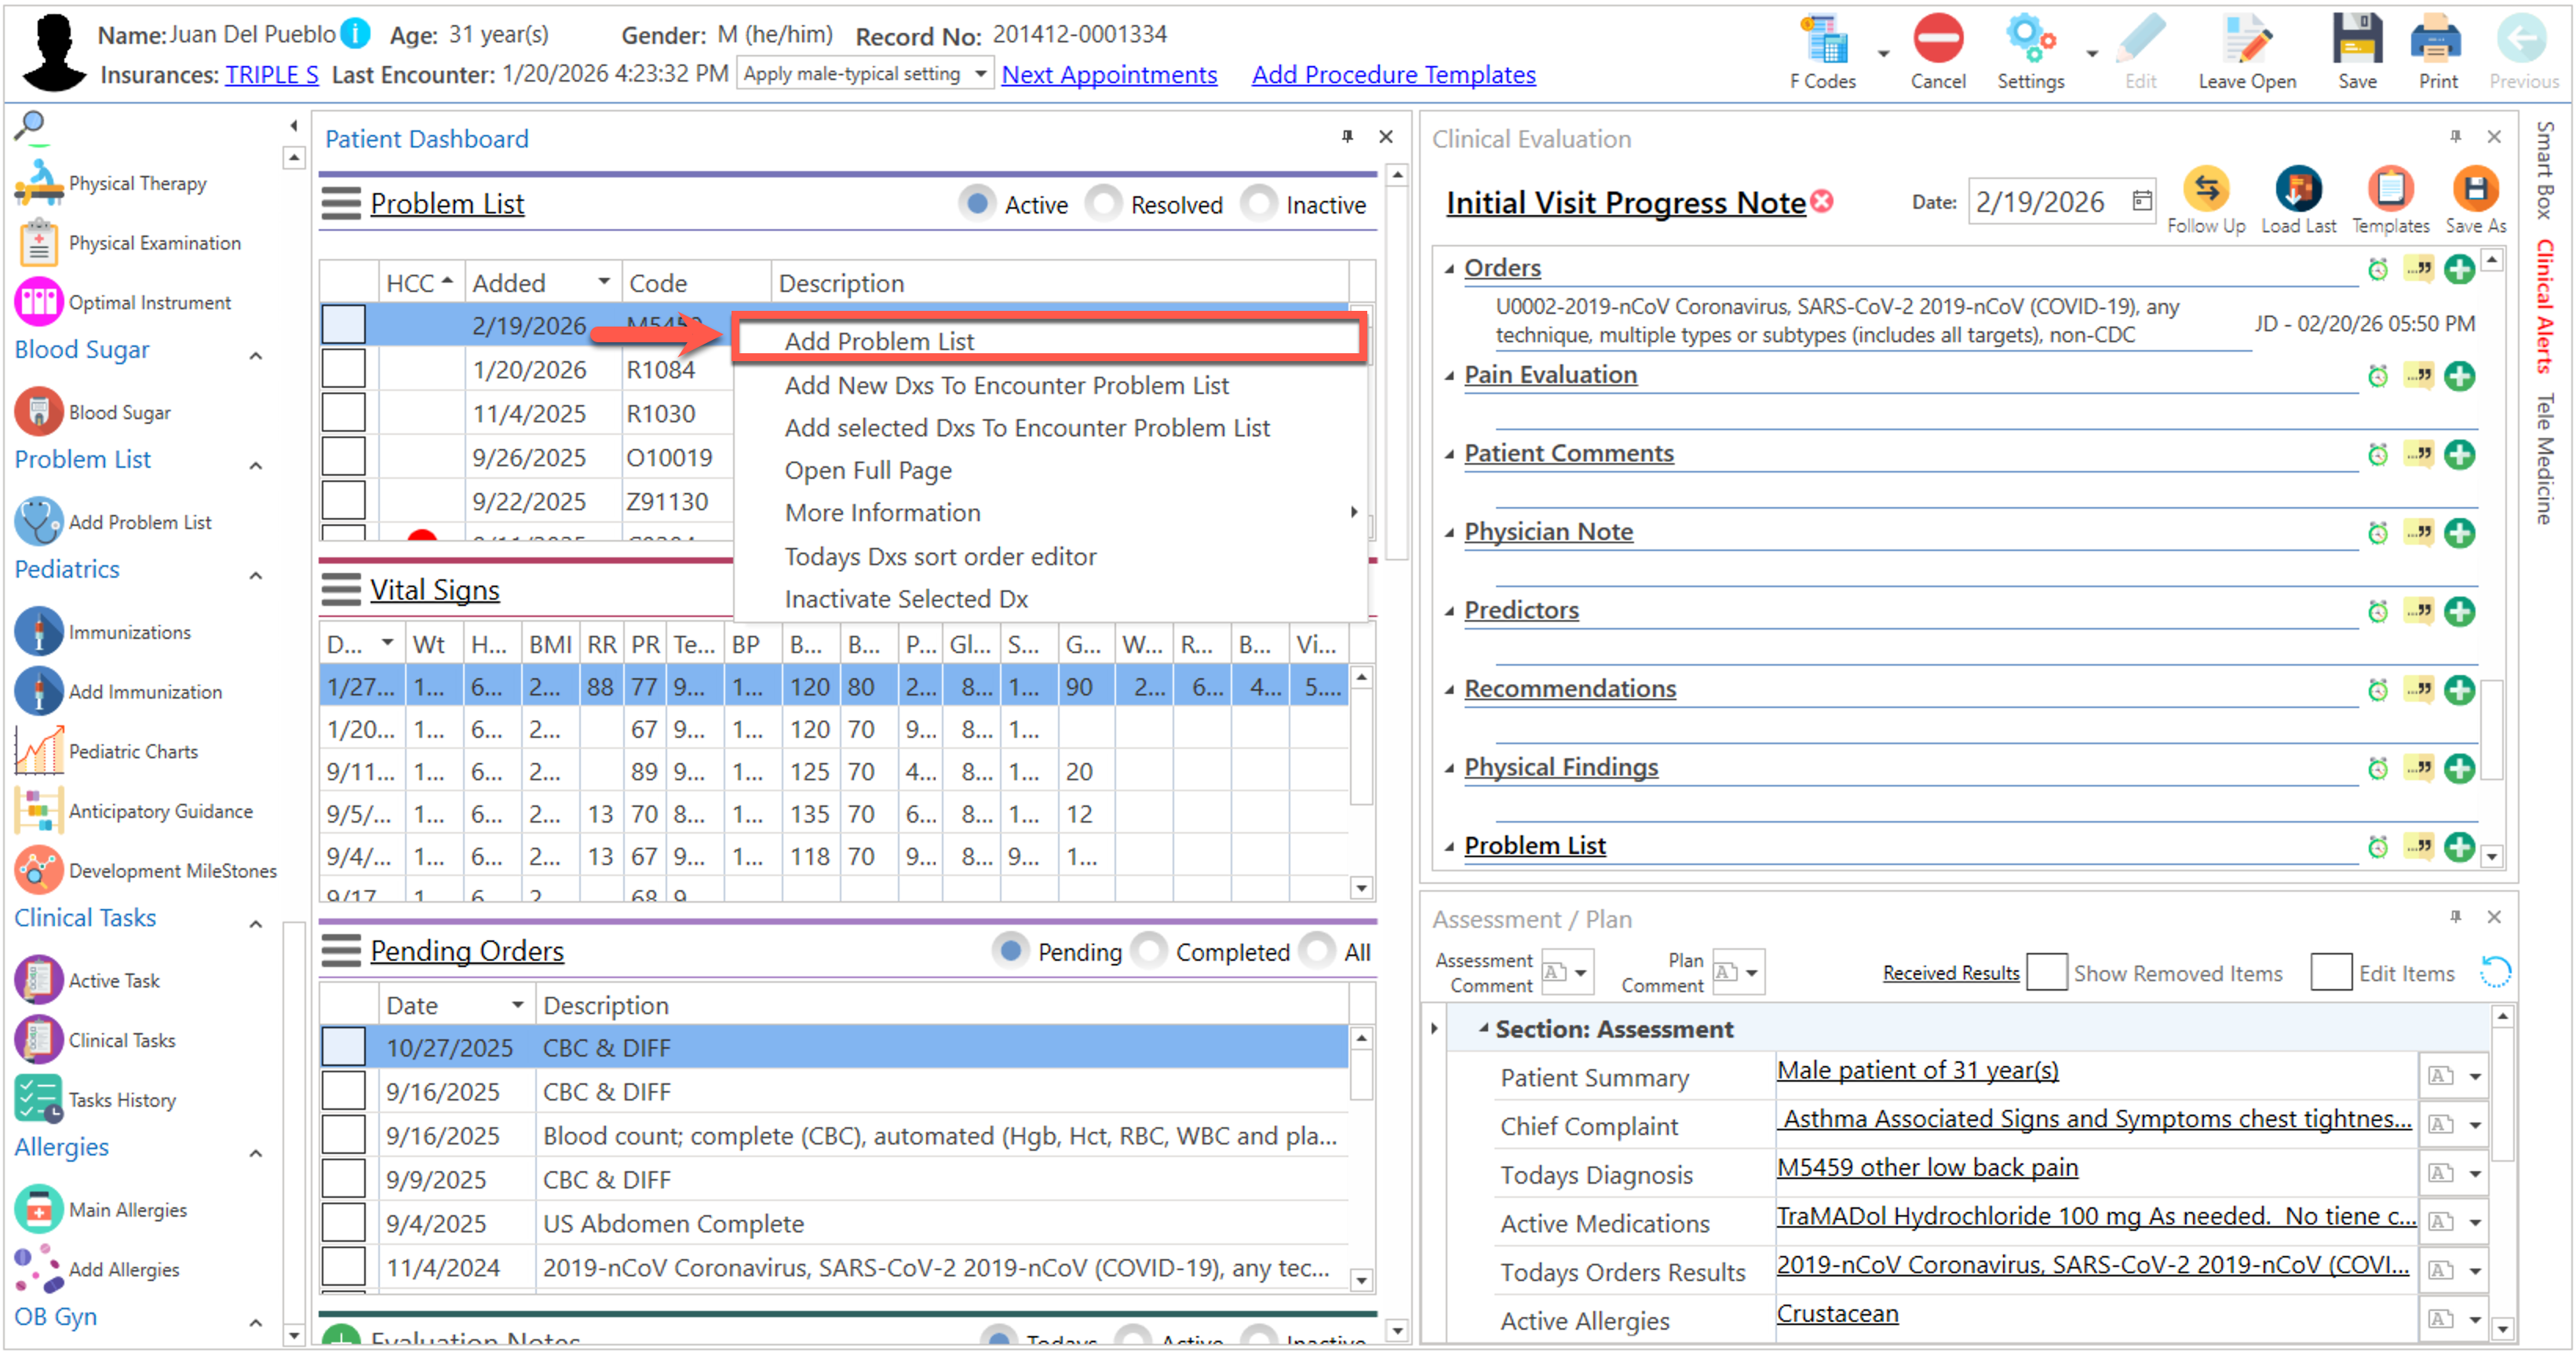The image size is (2576, 1358).
Task: Select the Resolved radio button
Action: 1104,205
